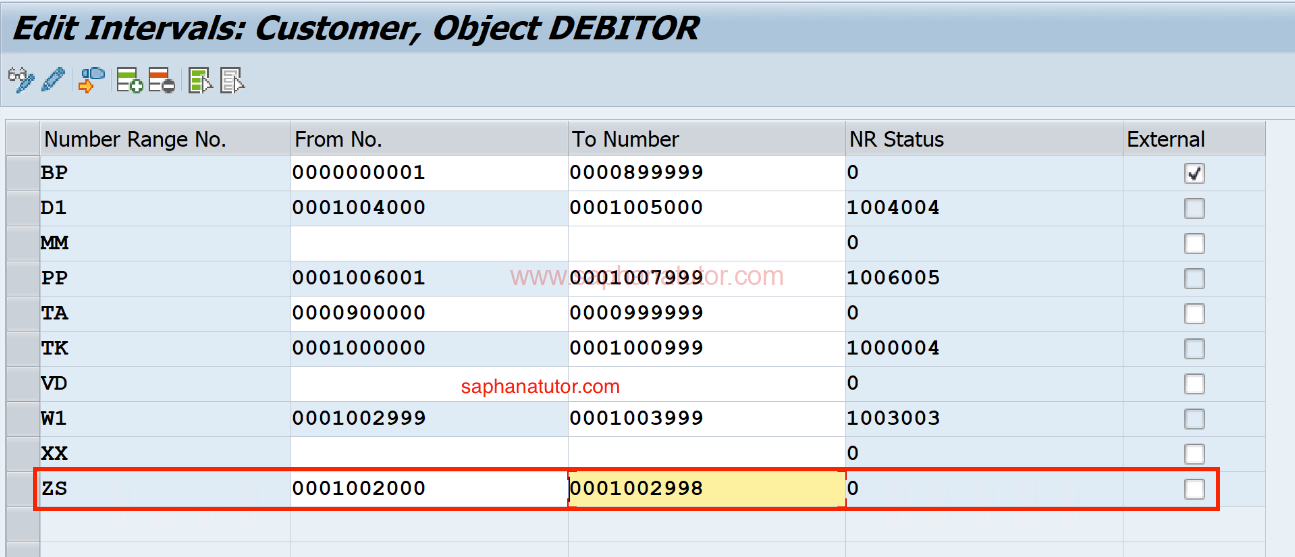This screenshot has height=557, width=1295.
Task: Click the empty To Number field for VD
Action: point(706,383)
